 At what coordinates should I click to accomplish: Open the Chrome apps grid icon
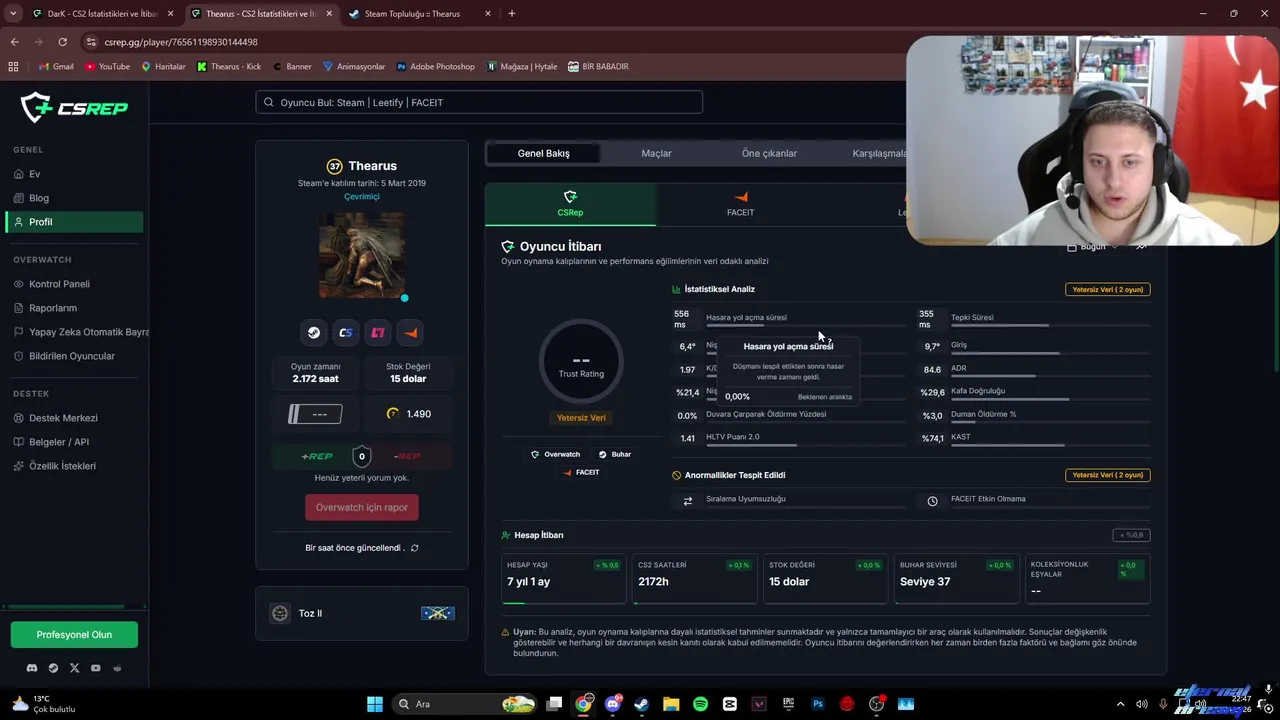pos(13,66)
